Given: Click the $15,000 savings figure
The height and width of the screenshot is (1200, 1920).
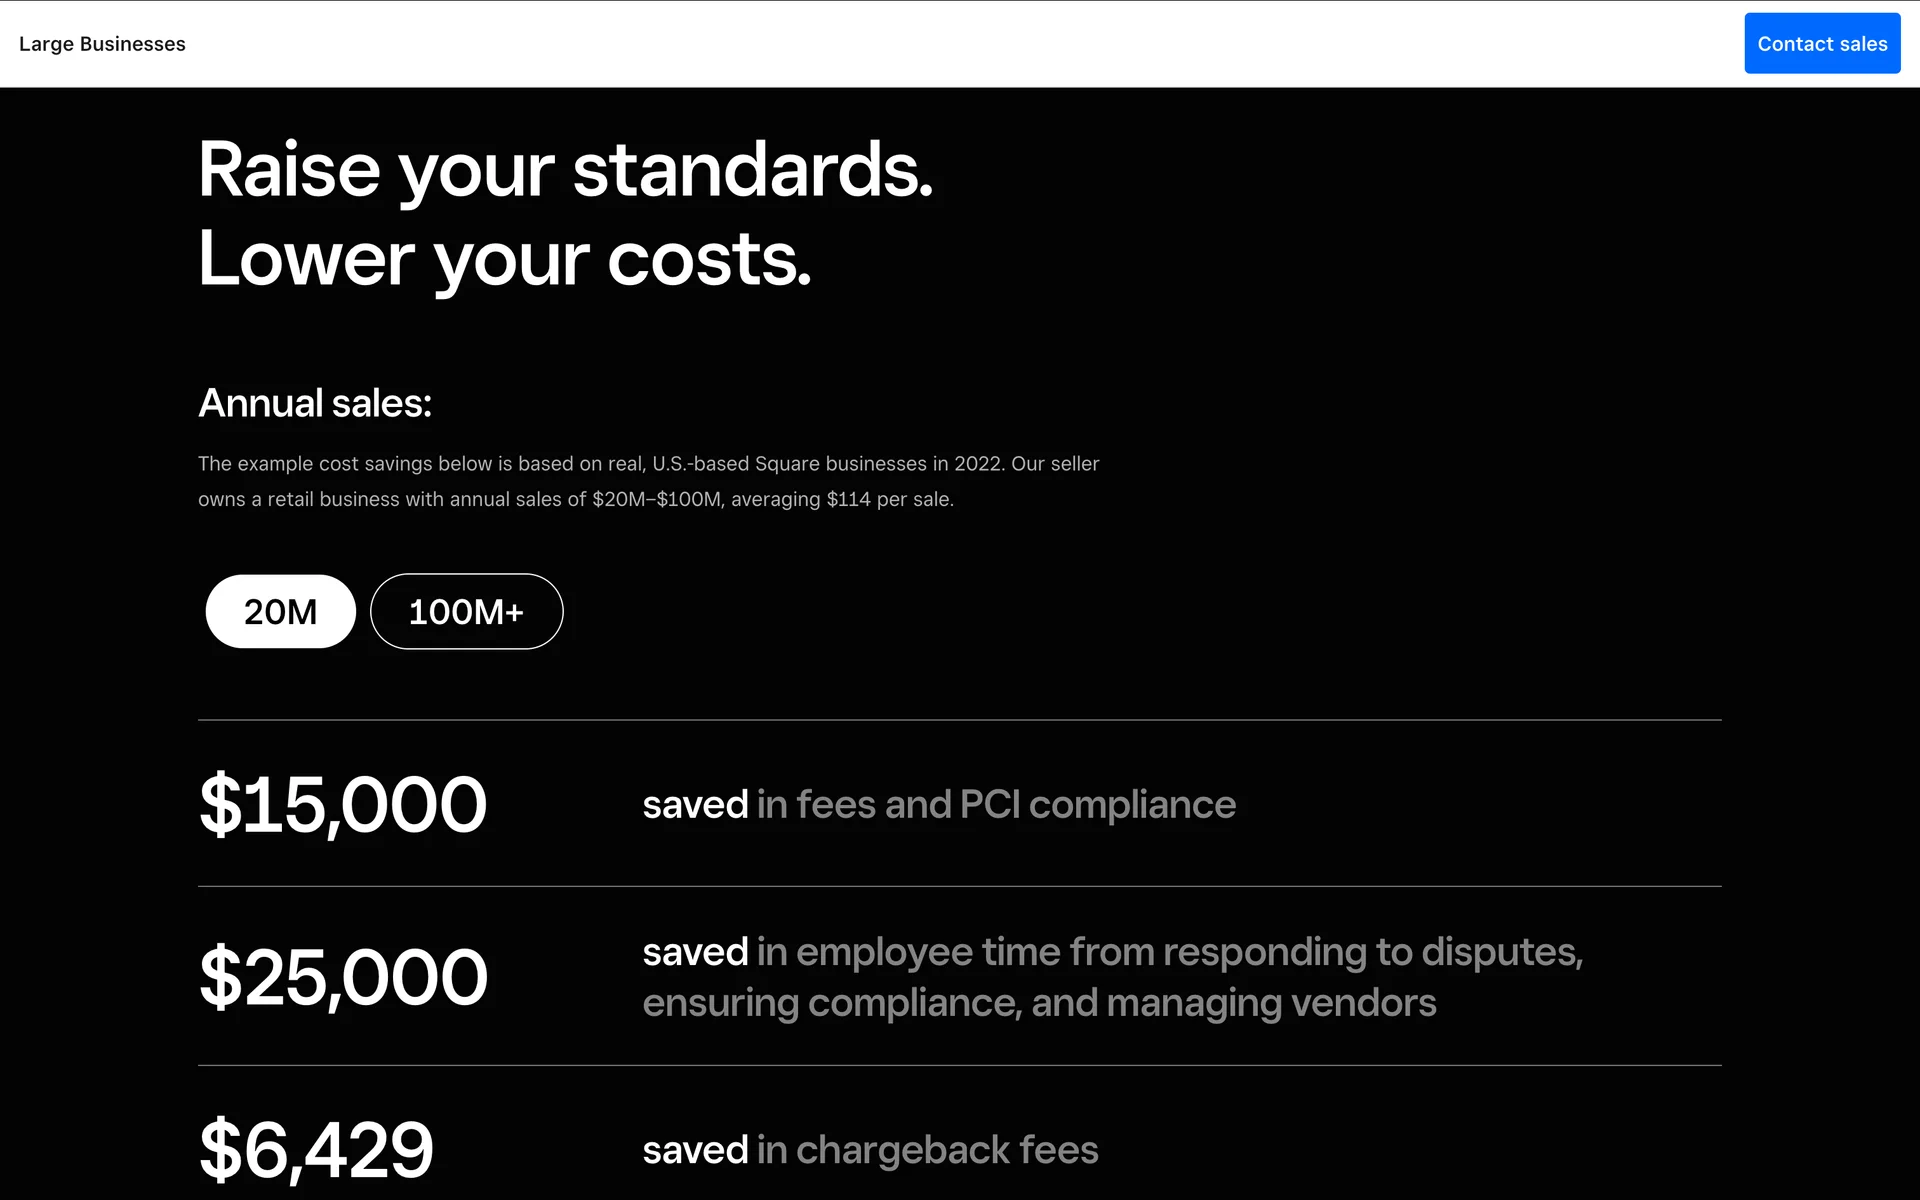Looking at the screenshot, I should pos(343,804).
